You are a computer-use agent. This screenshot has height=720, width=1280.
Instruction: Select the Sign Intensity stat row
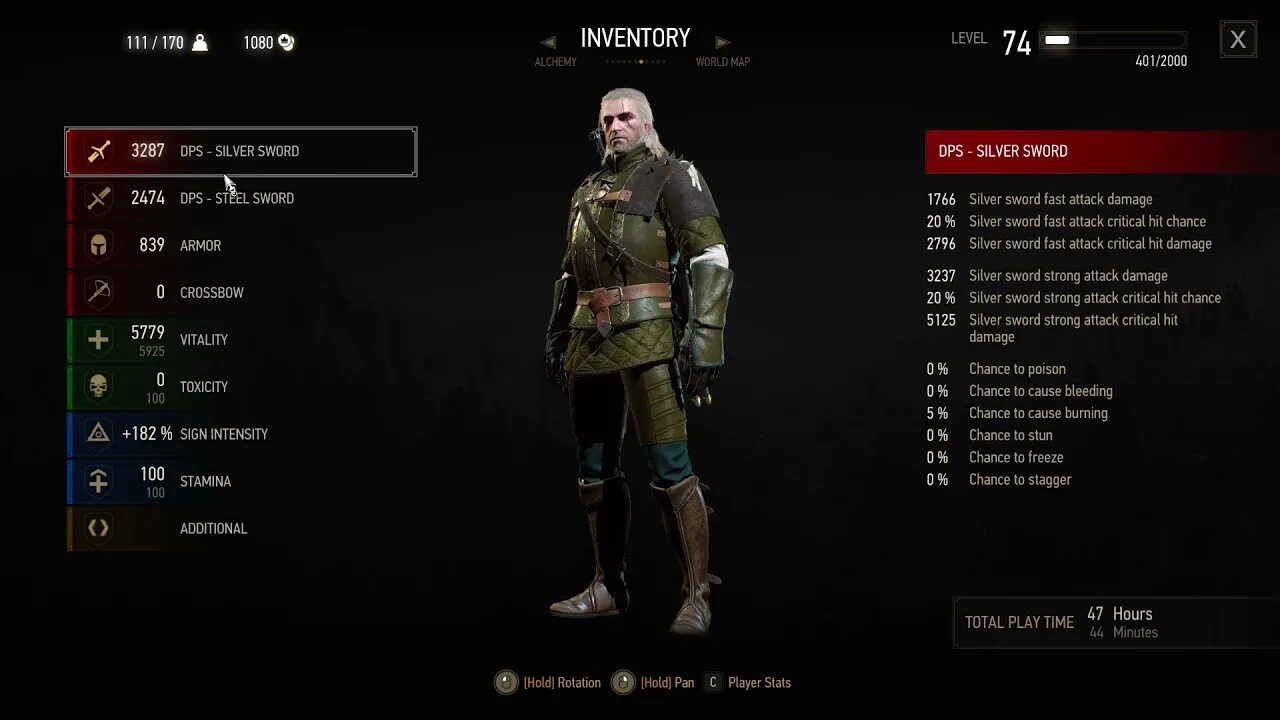pos(241,434)
